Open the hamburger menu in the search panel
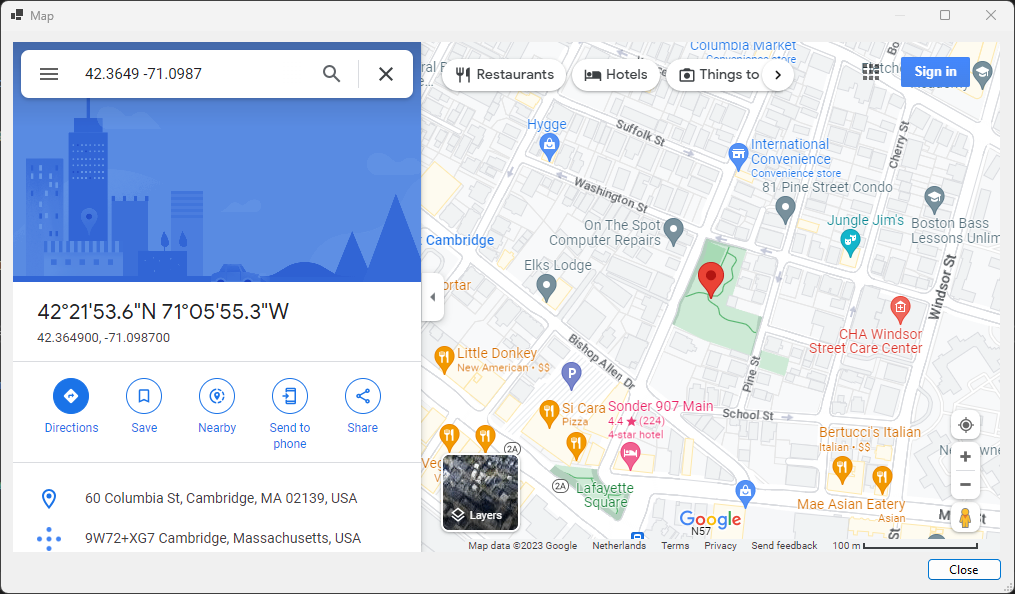Screen dimensions: 1015x594 48,73
